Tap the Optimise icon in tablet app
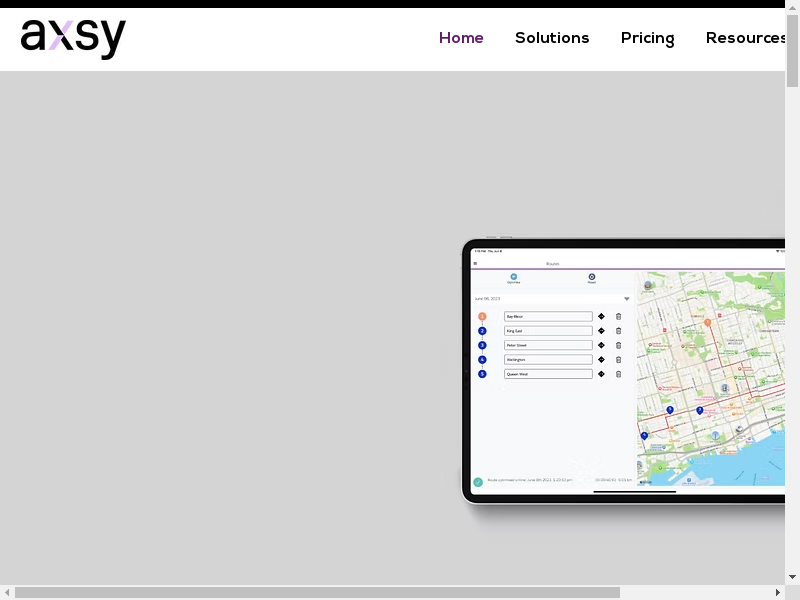 514,277
